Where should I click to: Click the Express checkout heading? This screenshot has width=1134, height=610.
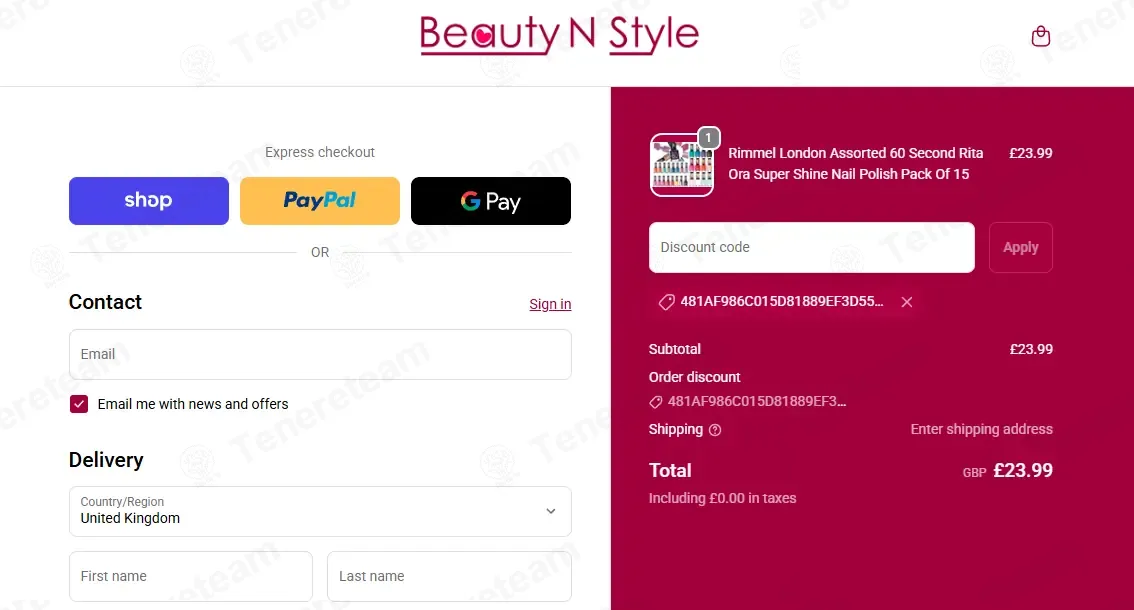[x=320, y=152]
